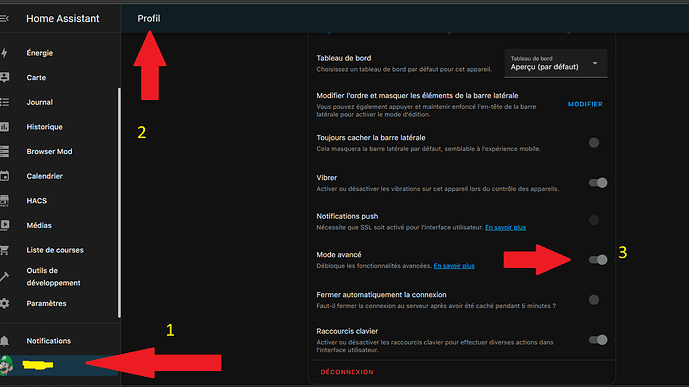Click the Profil page title
Viewport: 689px width, 387px height.
tap(149, 18)
